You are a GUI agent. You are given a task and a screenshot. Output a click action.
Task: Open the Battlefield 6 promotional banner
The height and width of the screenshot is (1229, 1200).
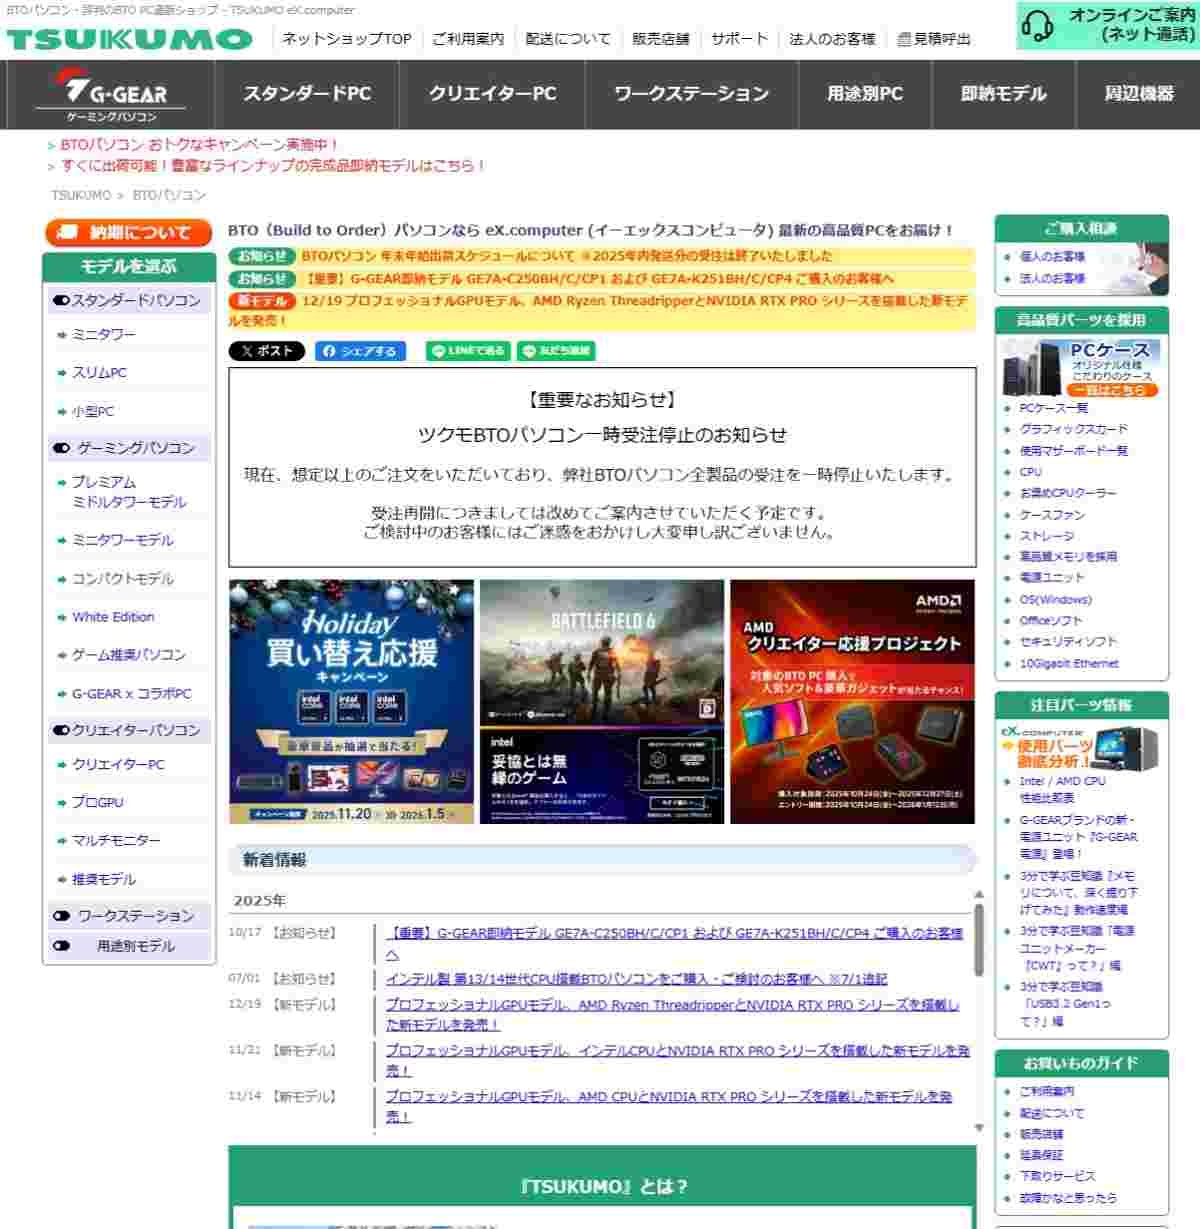[x=602, y=701]
